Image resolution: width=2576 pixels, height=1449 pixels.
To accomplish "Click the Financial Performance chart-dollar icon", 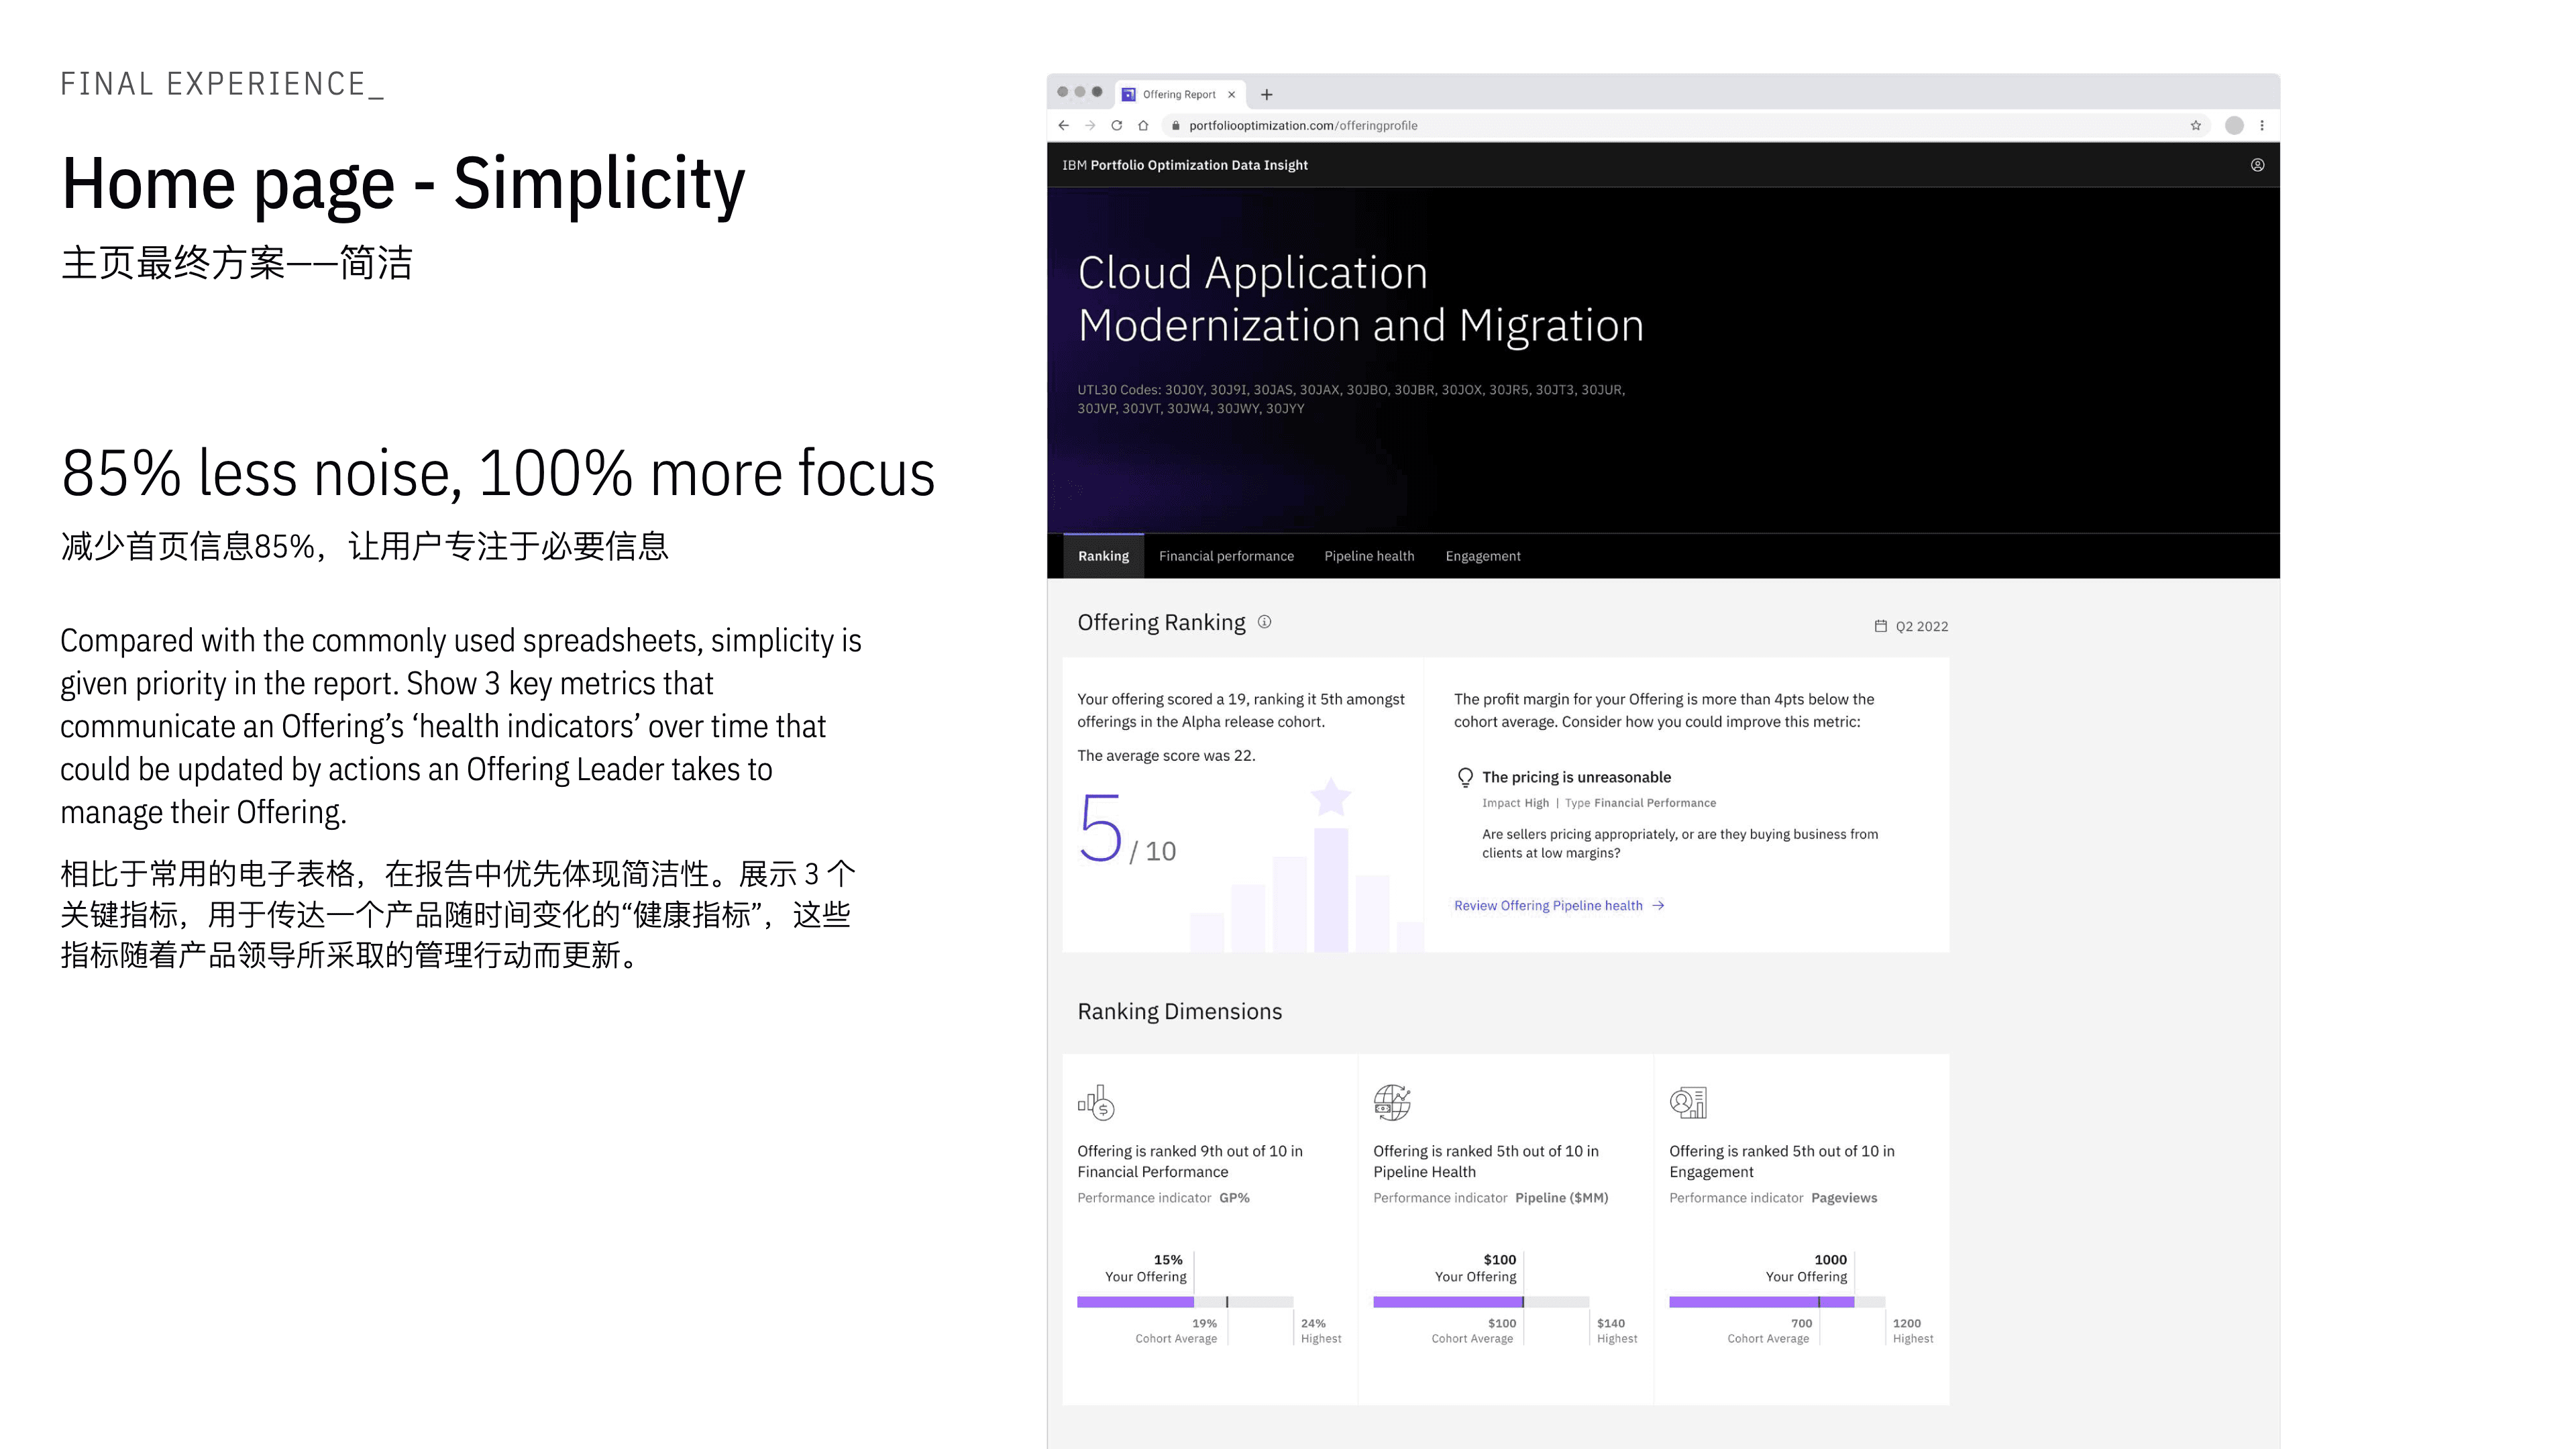I will 1096,1102.
